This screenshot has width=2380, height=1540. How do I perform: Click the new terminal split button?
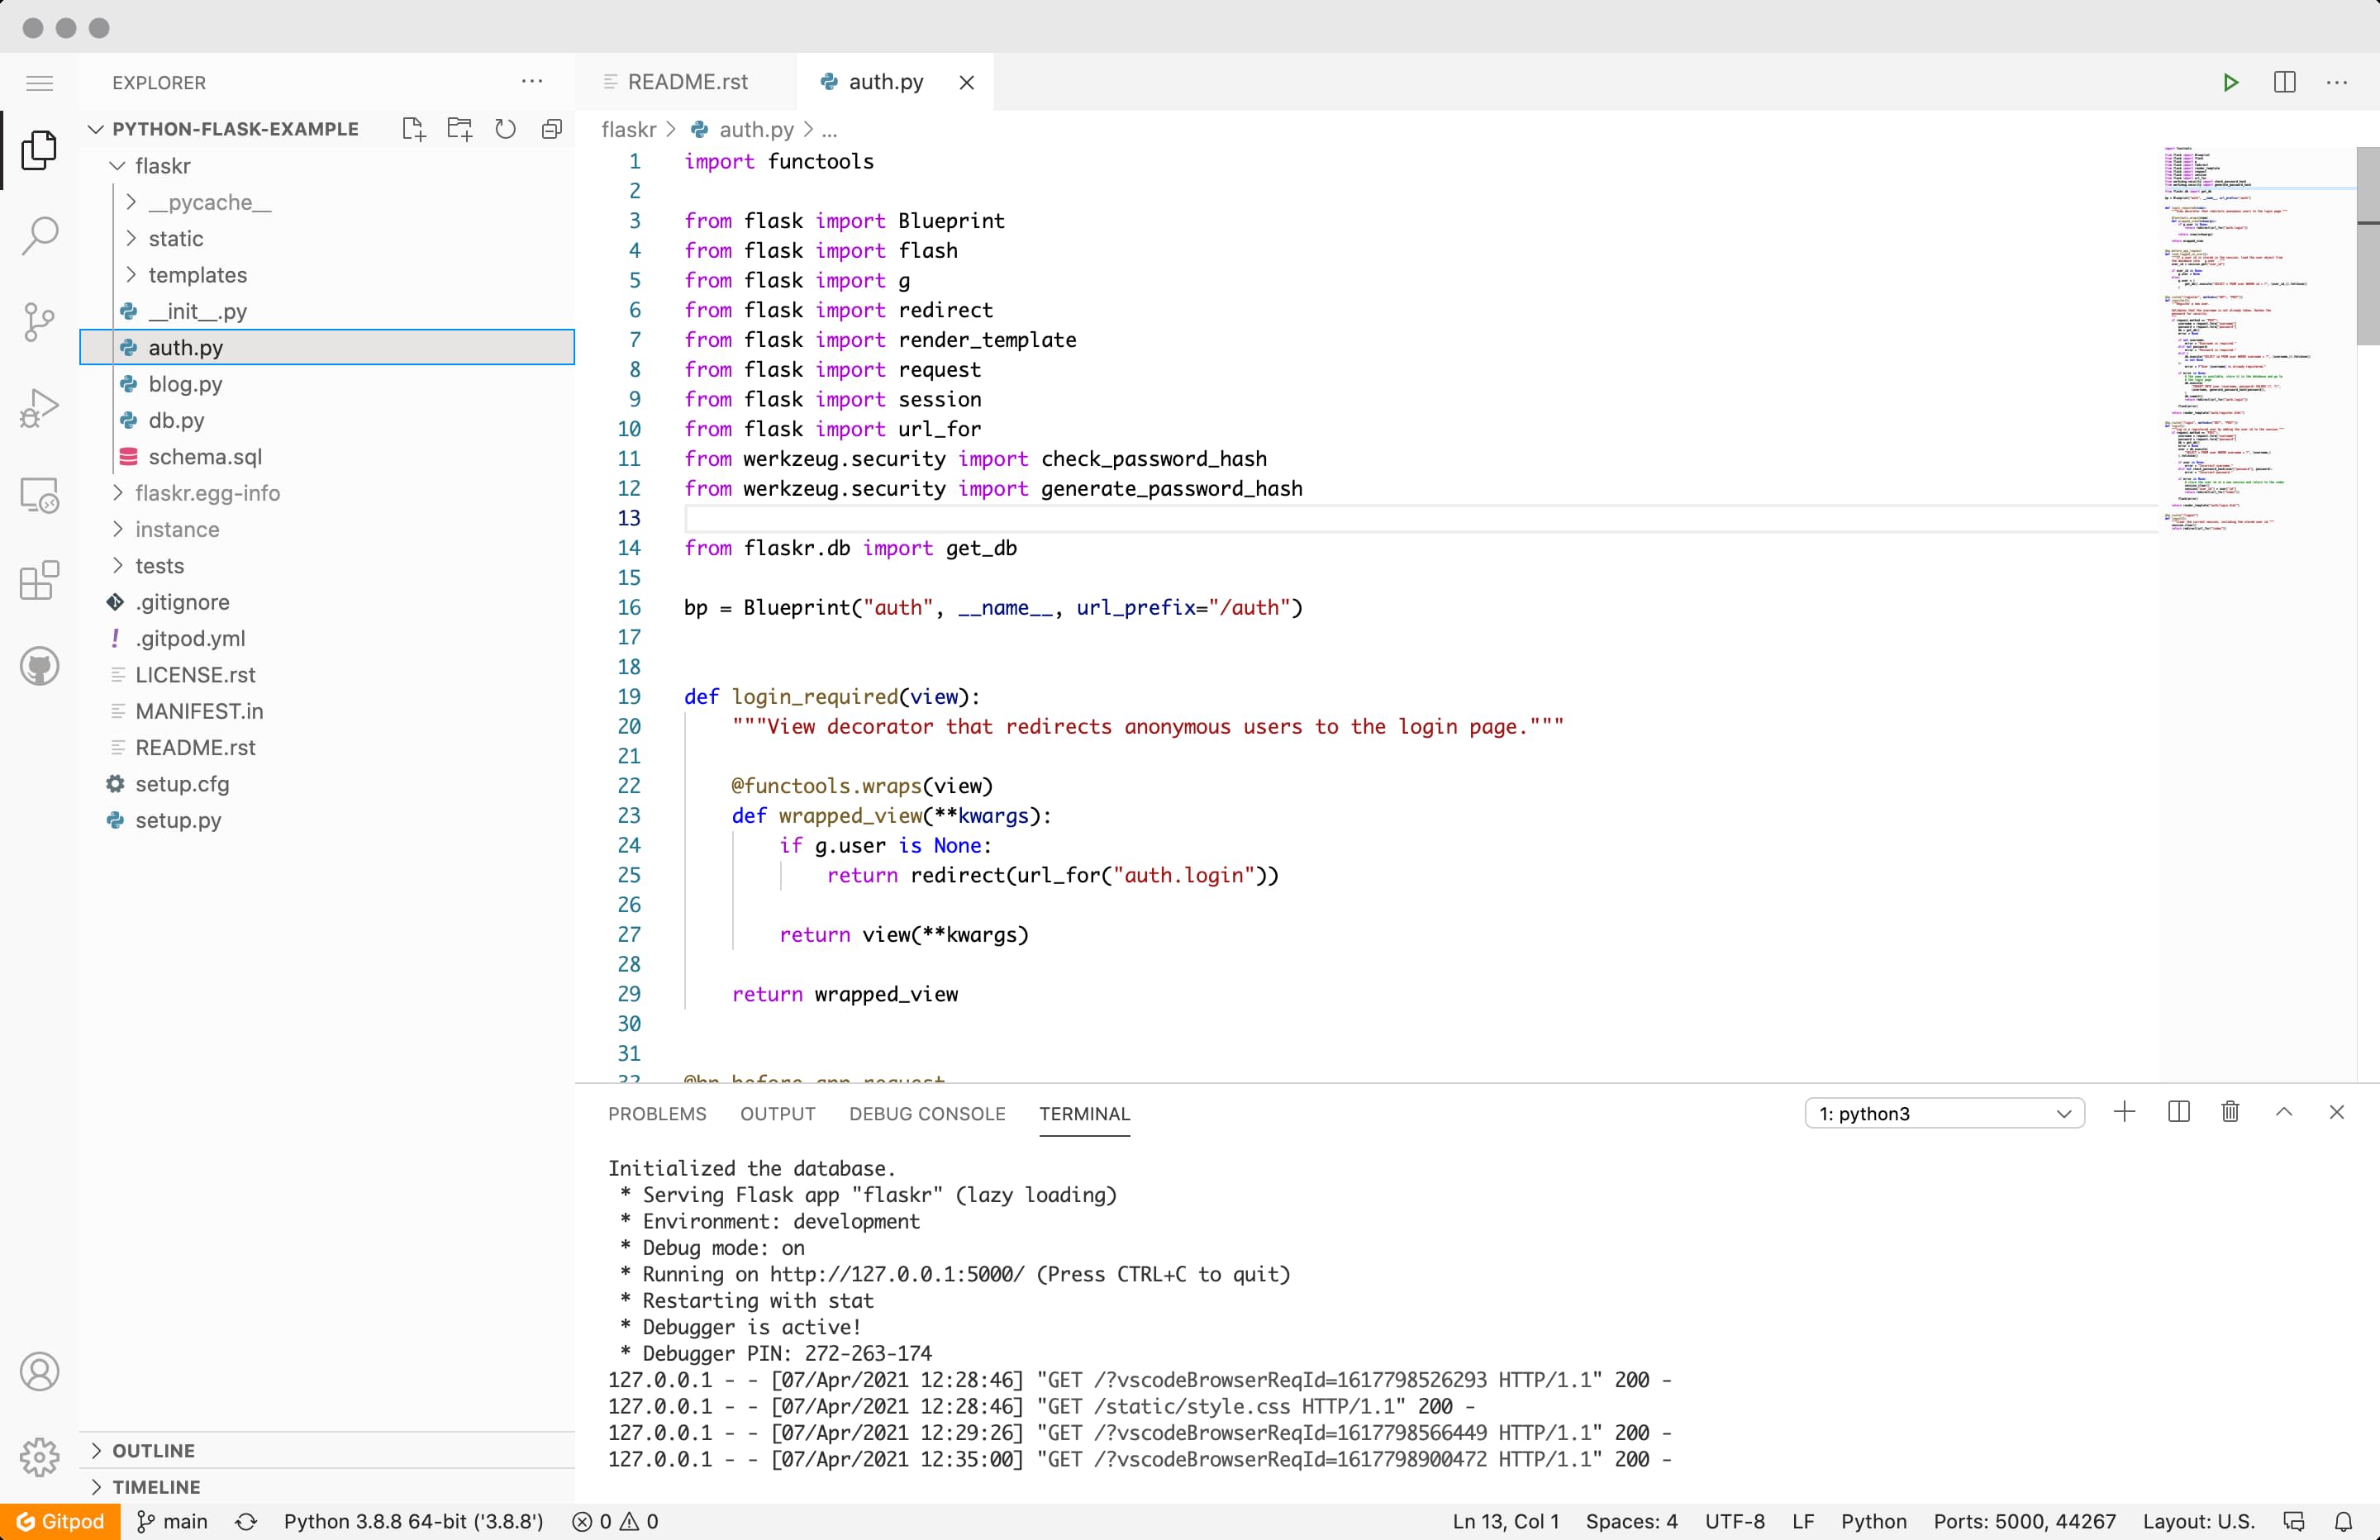coord(2179,1112)
